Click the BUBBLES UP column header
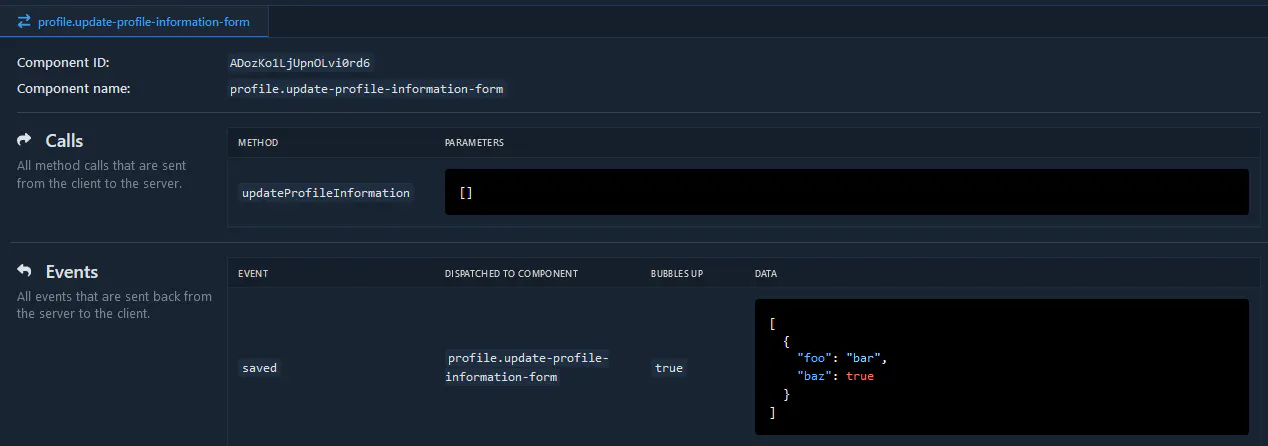 677,274
